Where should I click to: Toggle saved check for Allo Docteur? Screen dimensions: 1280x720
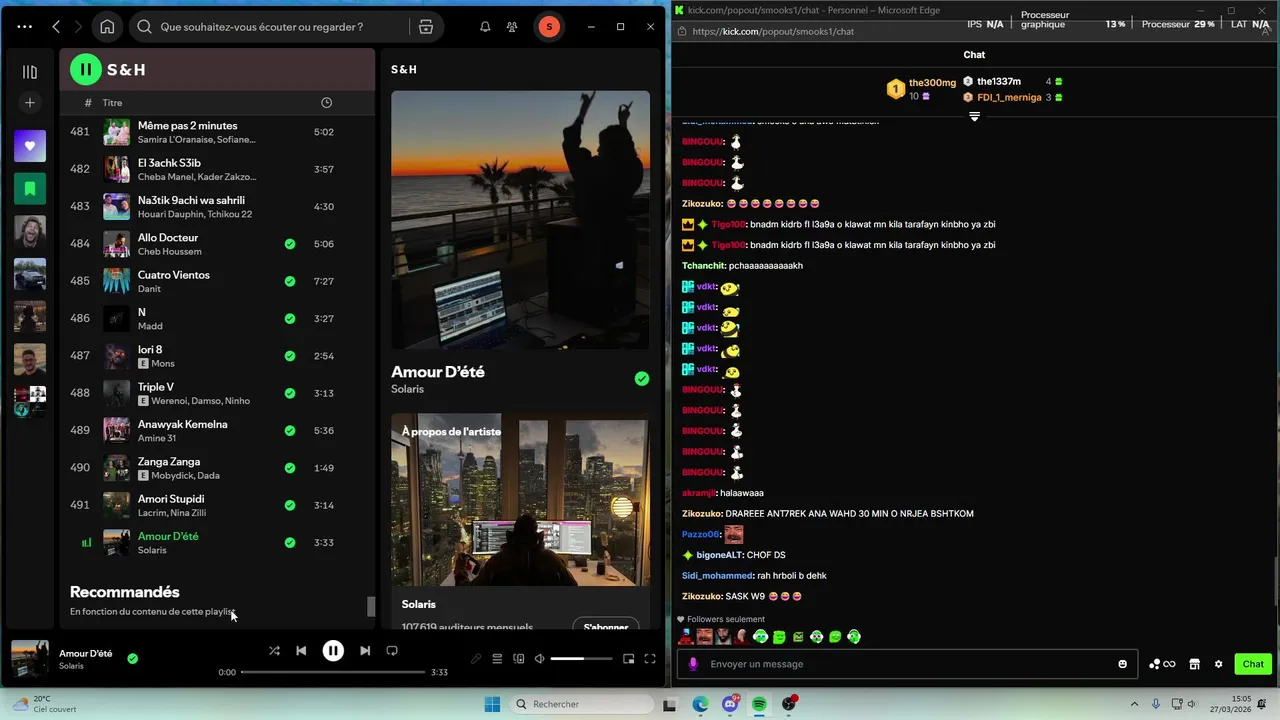tap(290, 244)
